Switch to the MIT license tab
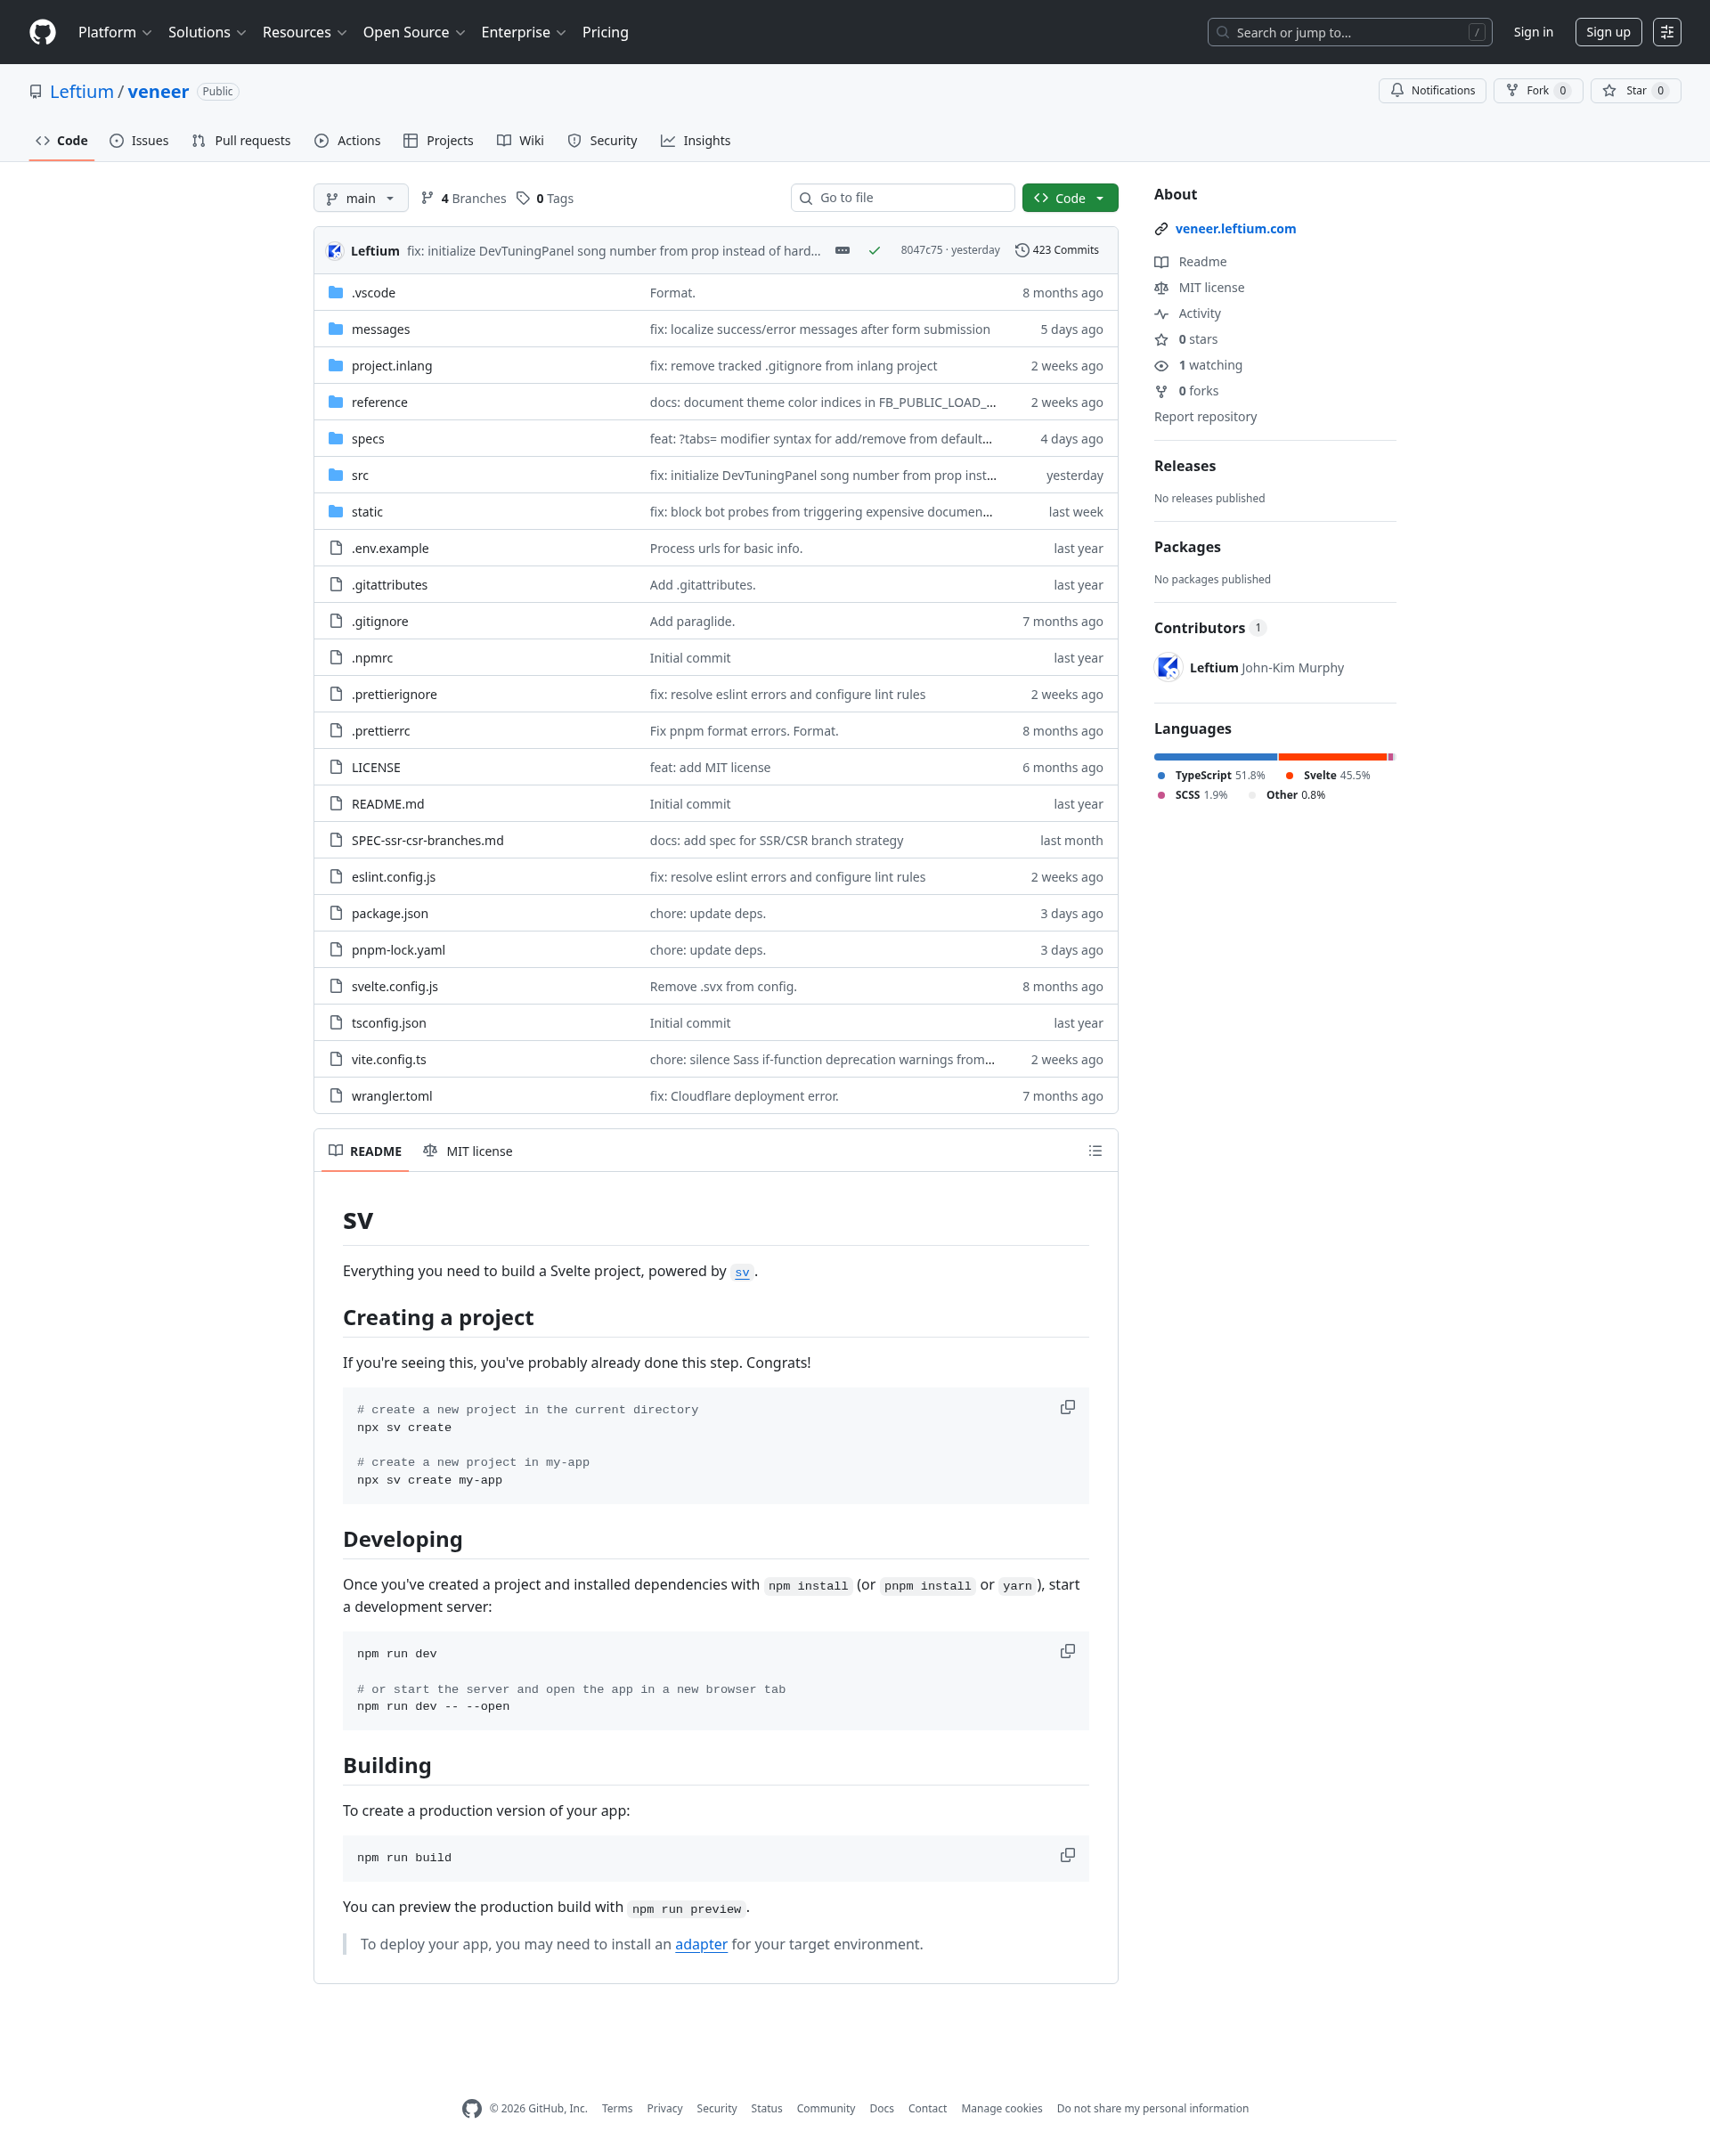The image size is (1710, 2156). 468,1151
